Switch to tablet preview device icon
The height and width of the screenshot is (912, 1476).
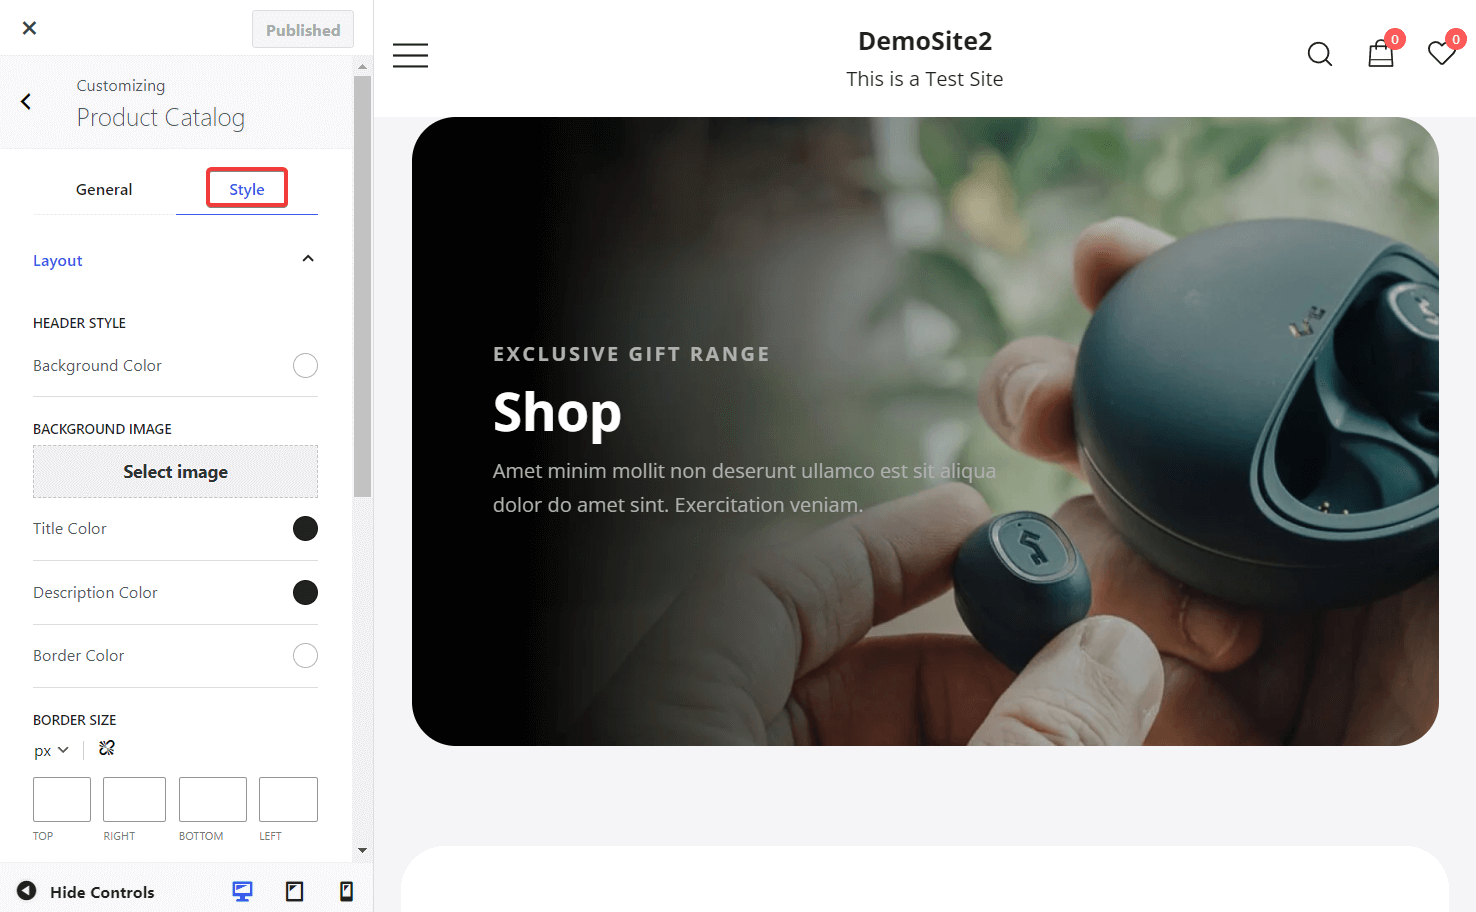coord(295,891)
